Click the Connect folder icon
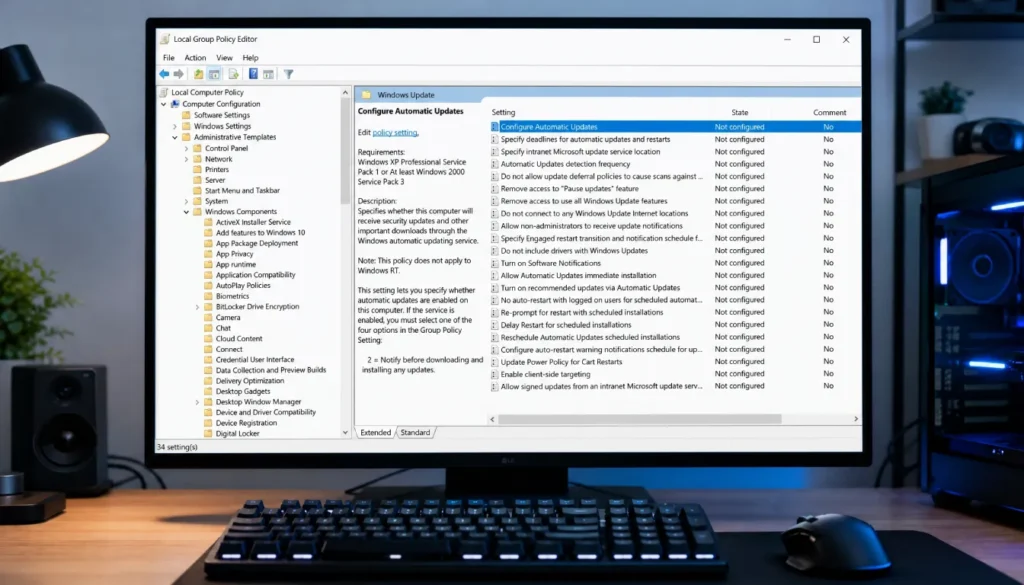 [x=208, y=349]
